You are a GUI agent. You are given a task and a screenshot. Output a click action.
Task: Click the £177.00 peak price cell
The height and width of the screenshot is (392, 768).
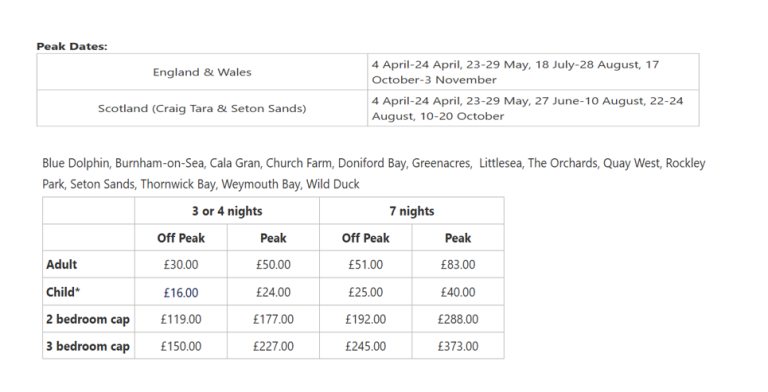(273, 319)
